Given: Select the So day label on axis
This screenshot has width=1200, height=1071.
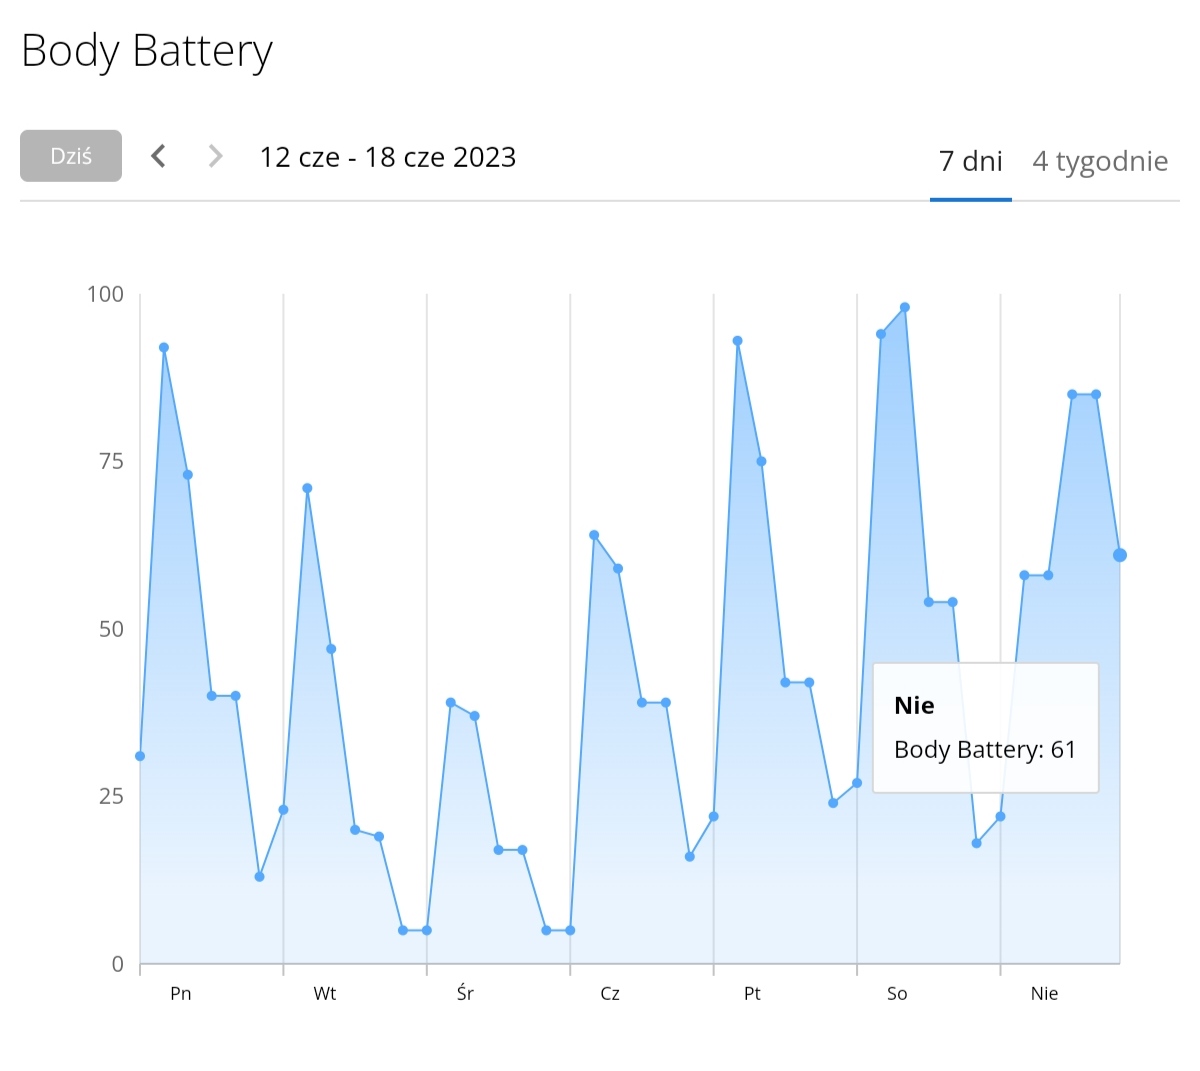Looking at the screenshot, I should coord(897,993).
